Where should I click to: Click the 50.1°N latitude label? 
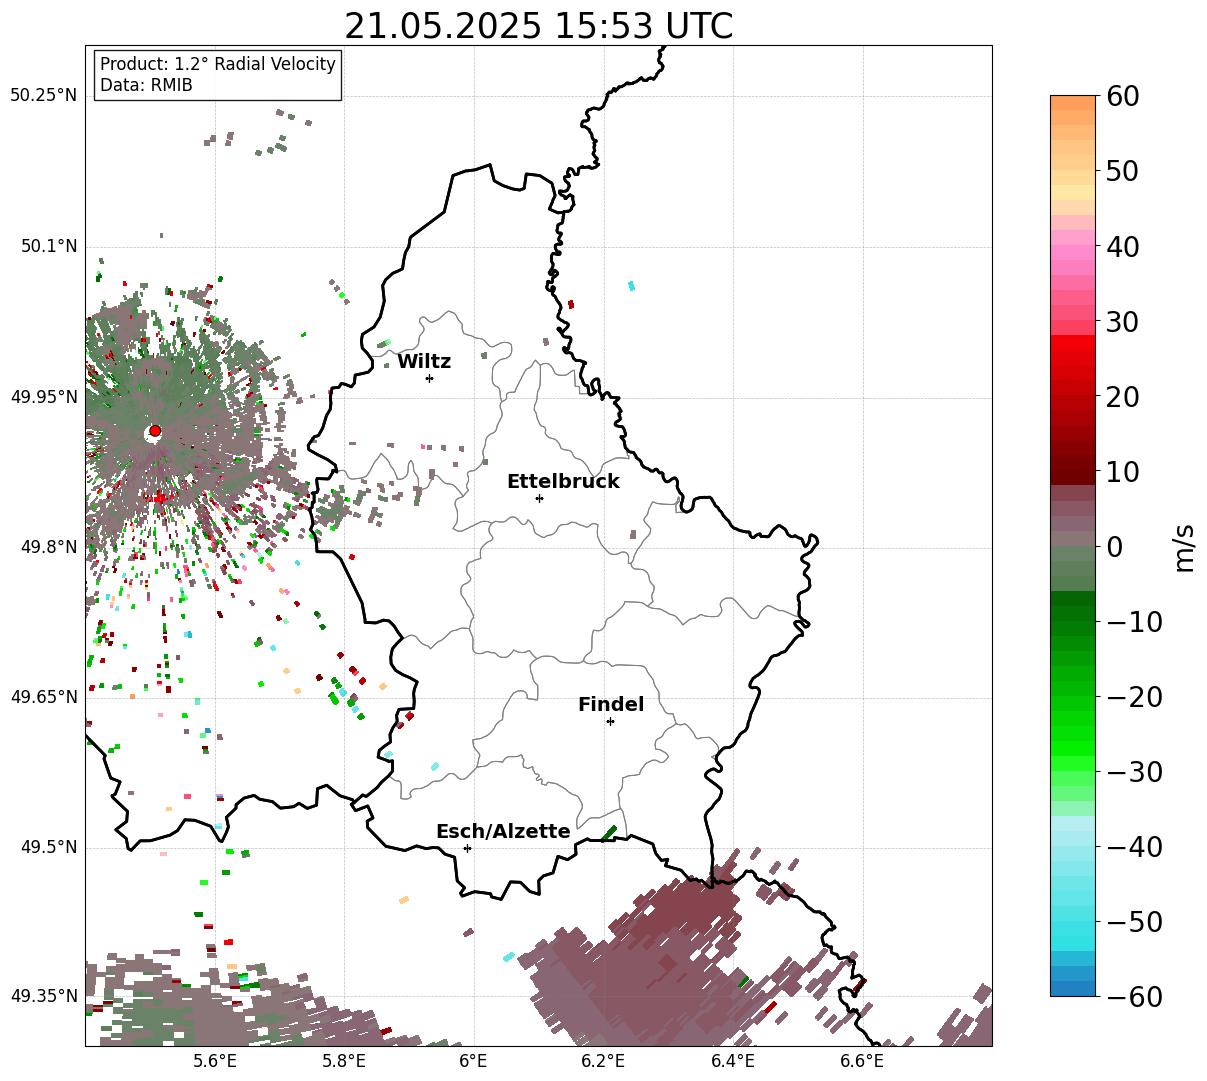48,246
